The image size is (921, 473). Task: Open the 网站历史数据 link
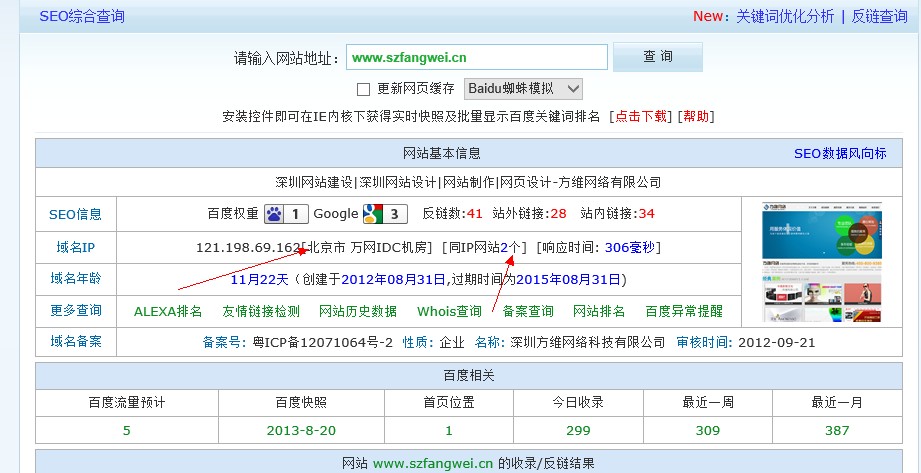(x=357, y=311)
